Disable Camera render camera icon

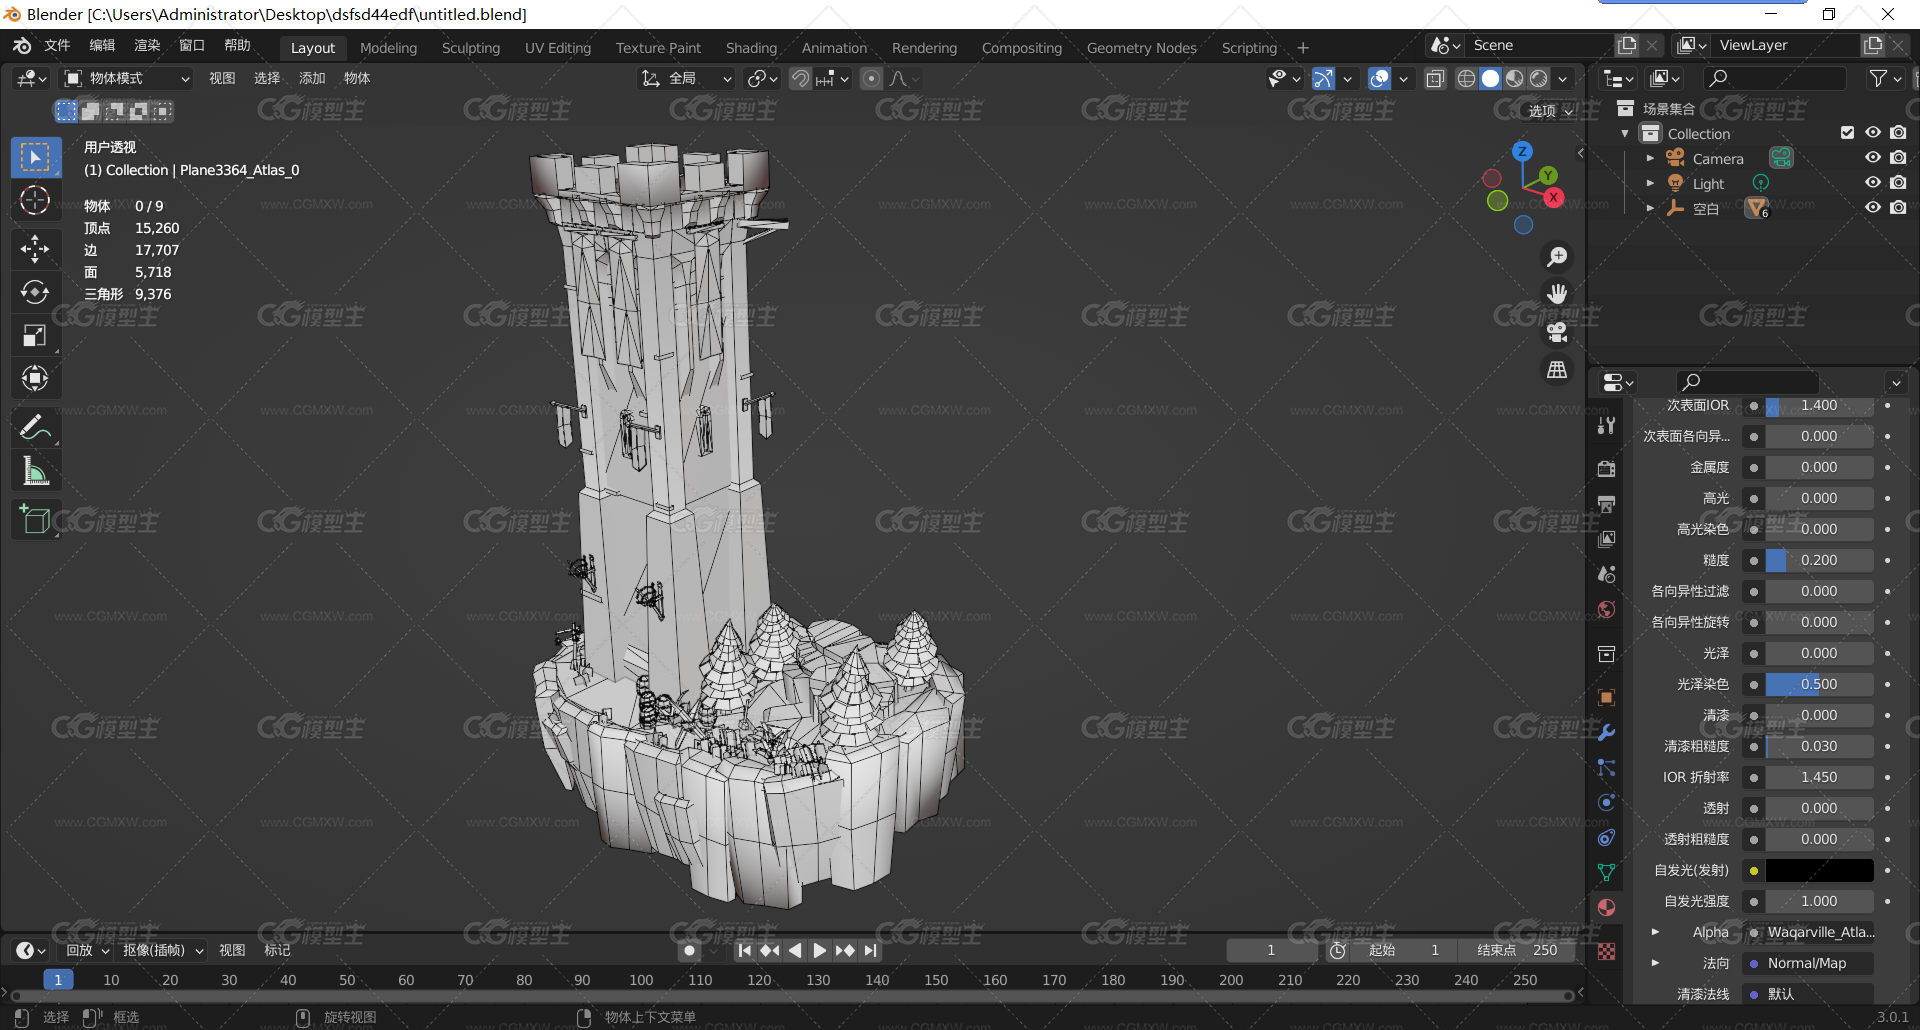pyautogui.click(x=1898, y=158)
